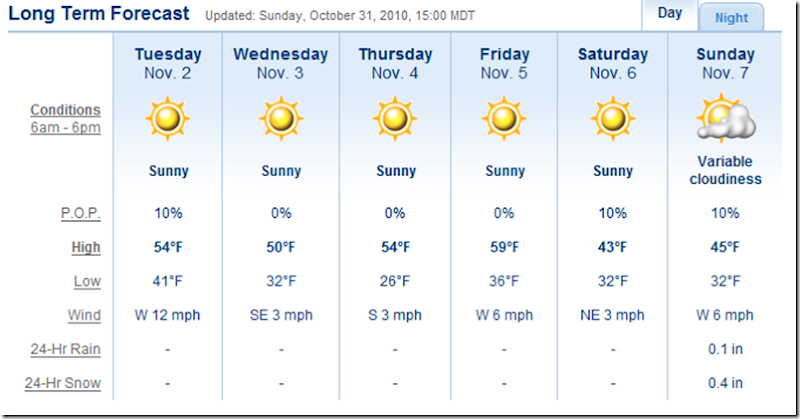Click Wednesday's sunny weather icon
Viewport: 800px width, 419px height.
[281, 120]
